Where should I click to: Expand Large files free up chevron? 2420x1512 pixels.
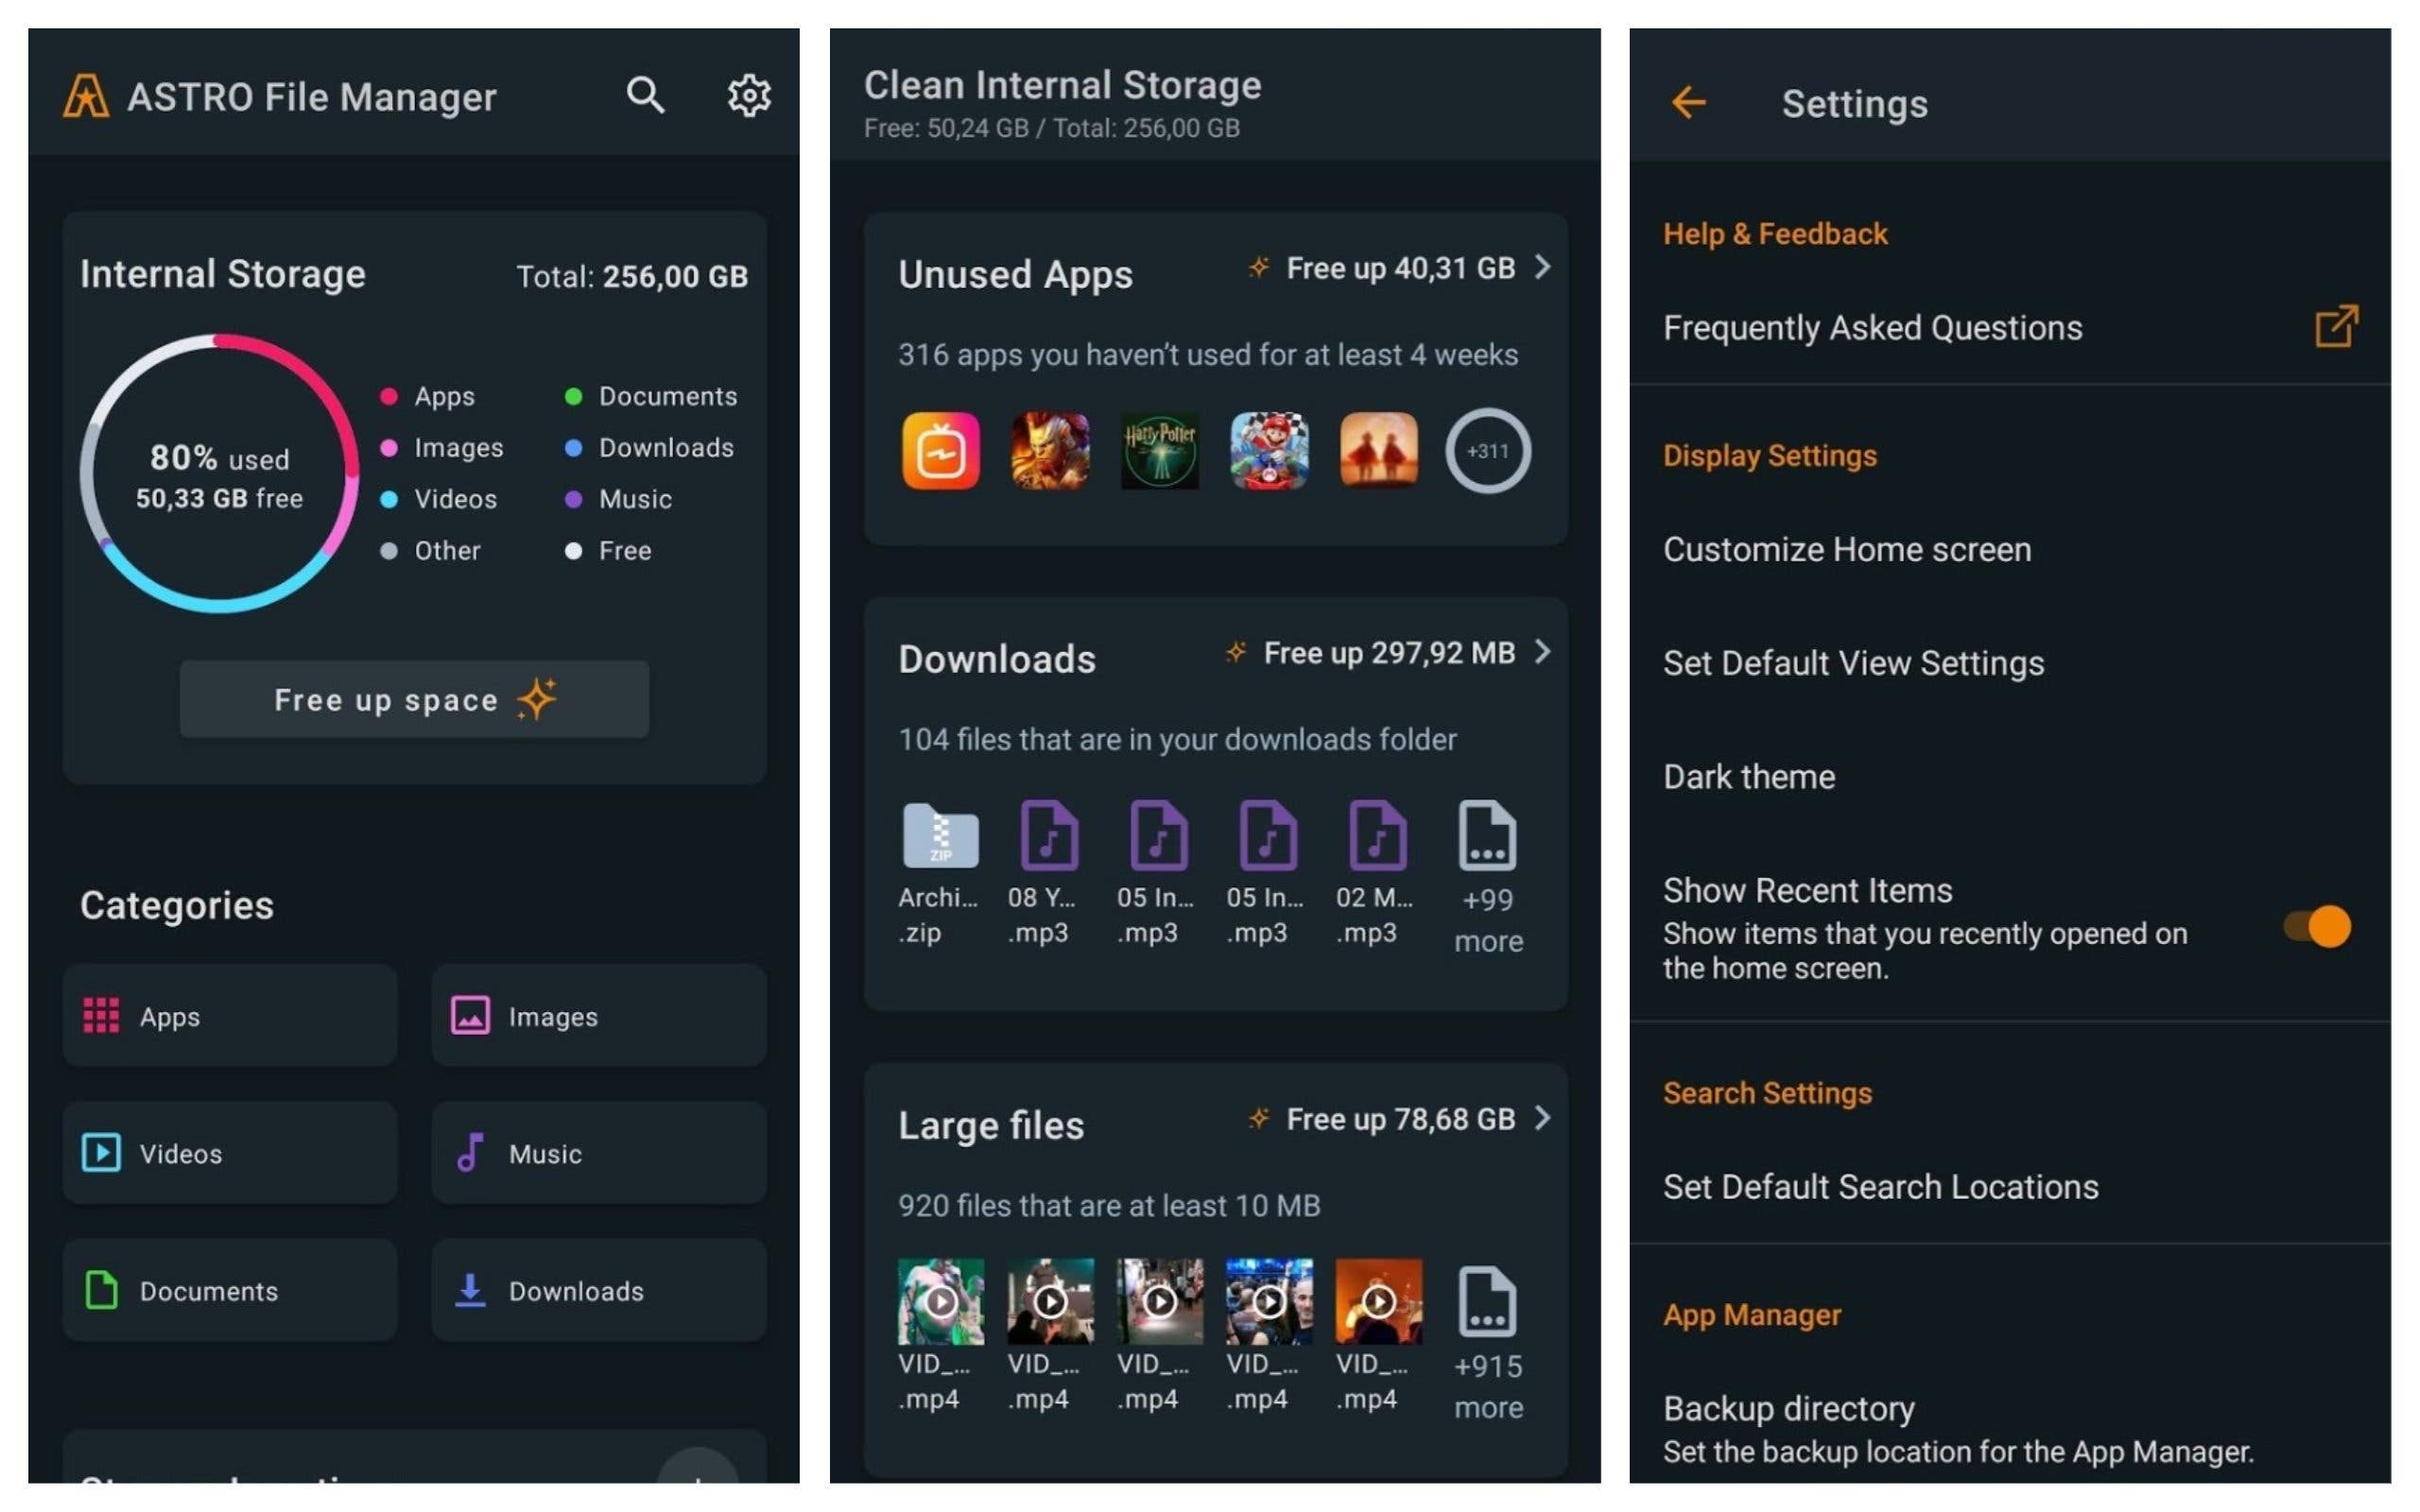coord(1543,1118)
